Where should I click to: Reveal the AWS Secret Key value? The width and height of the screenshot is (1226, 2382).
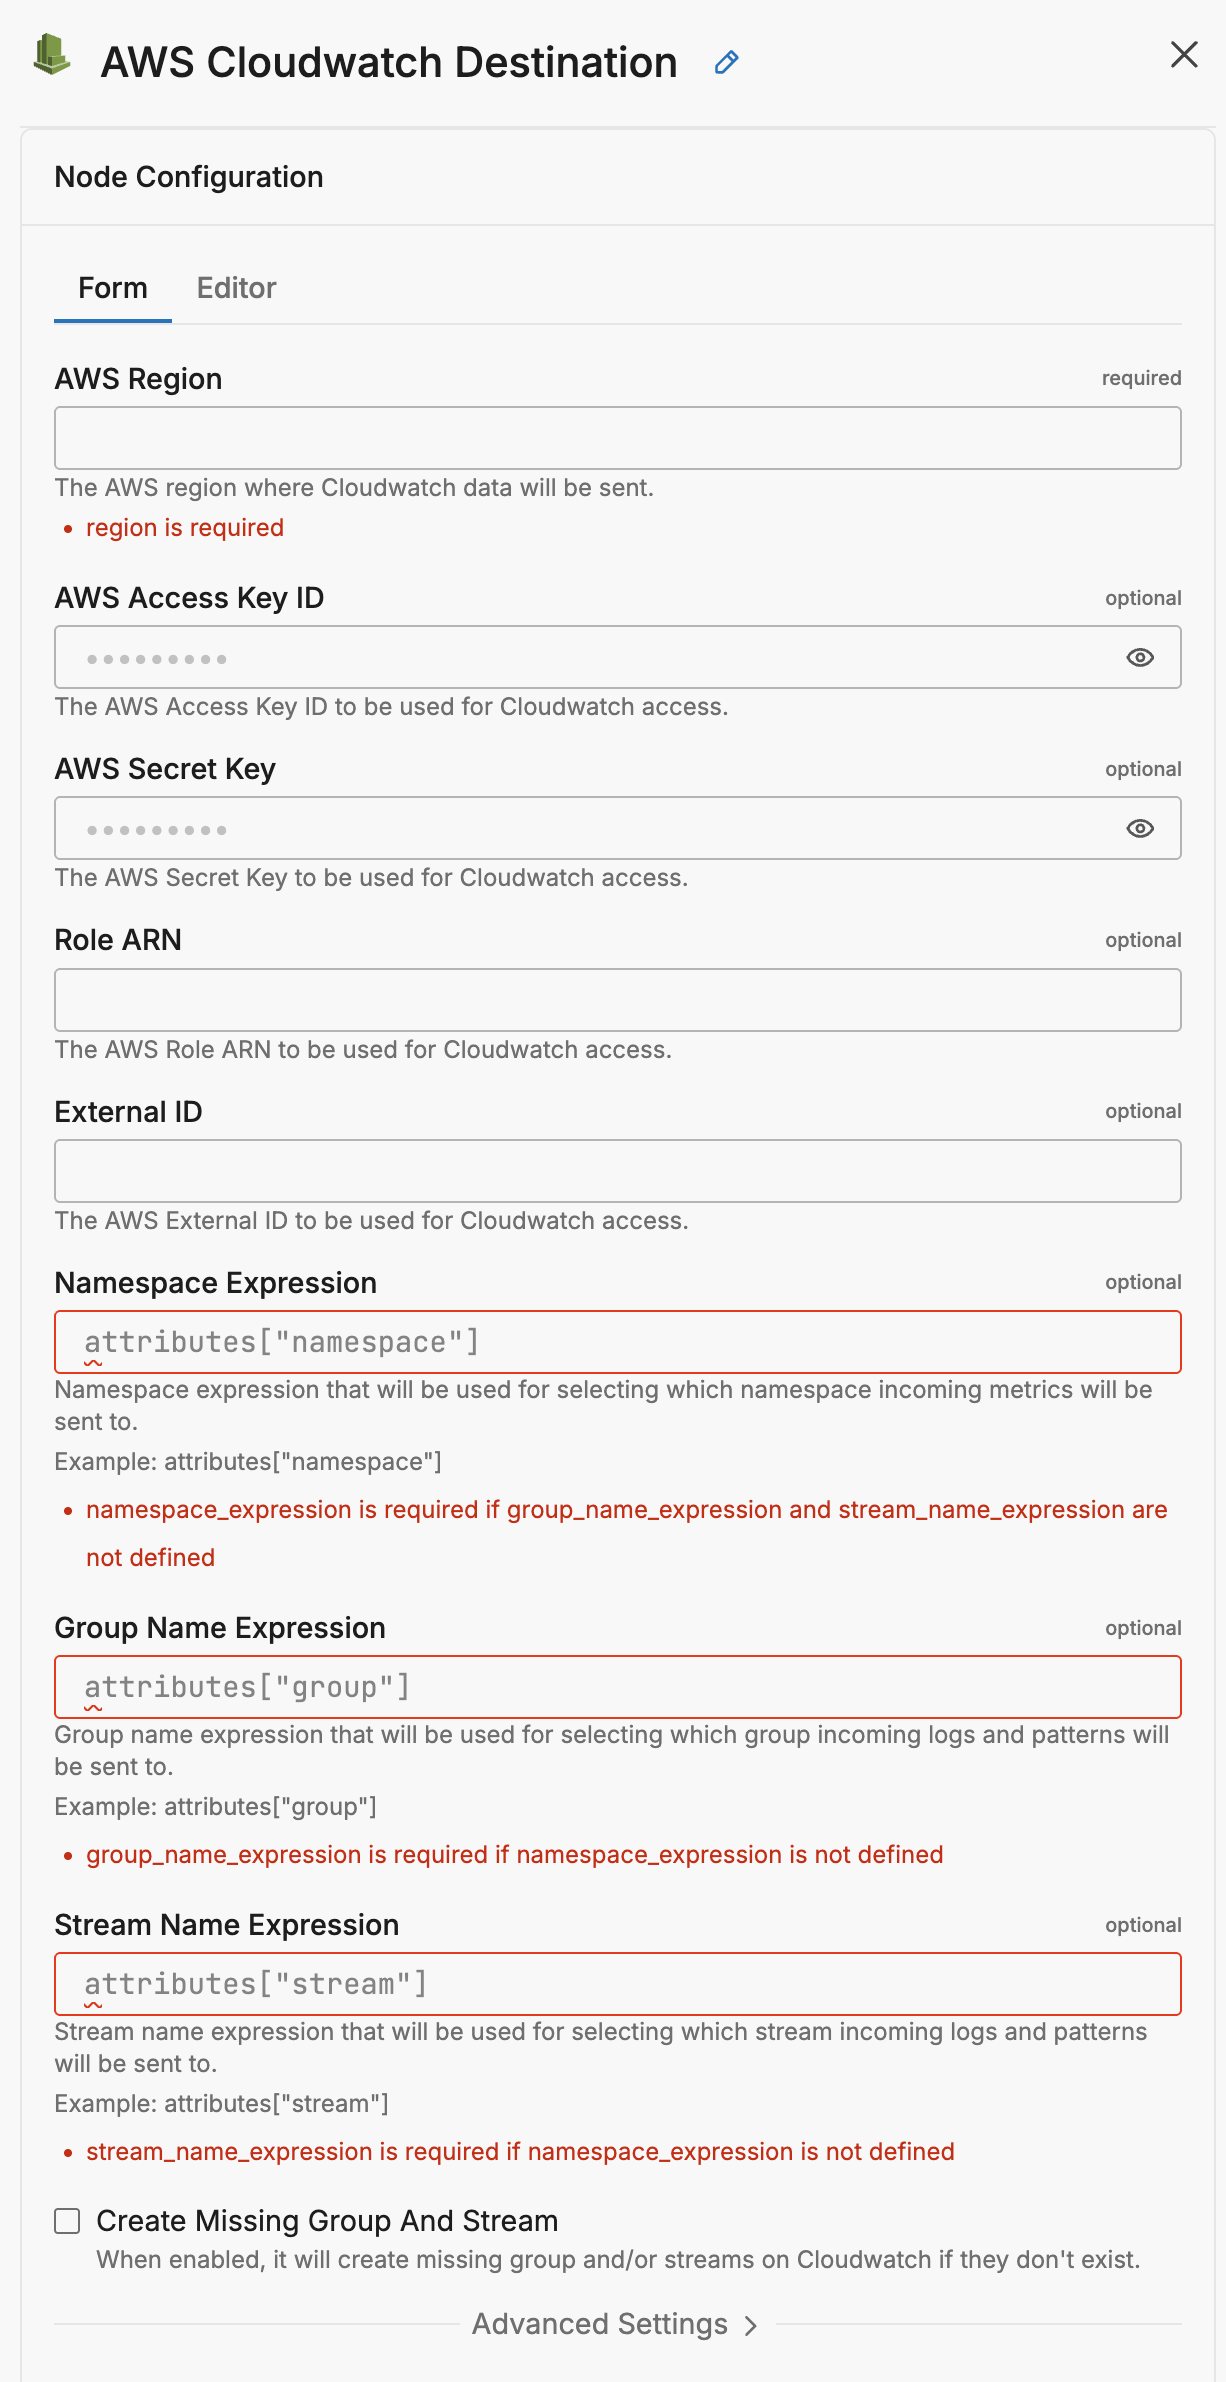click(1140, 829)
